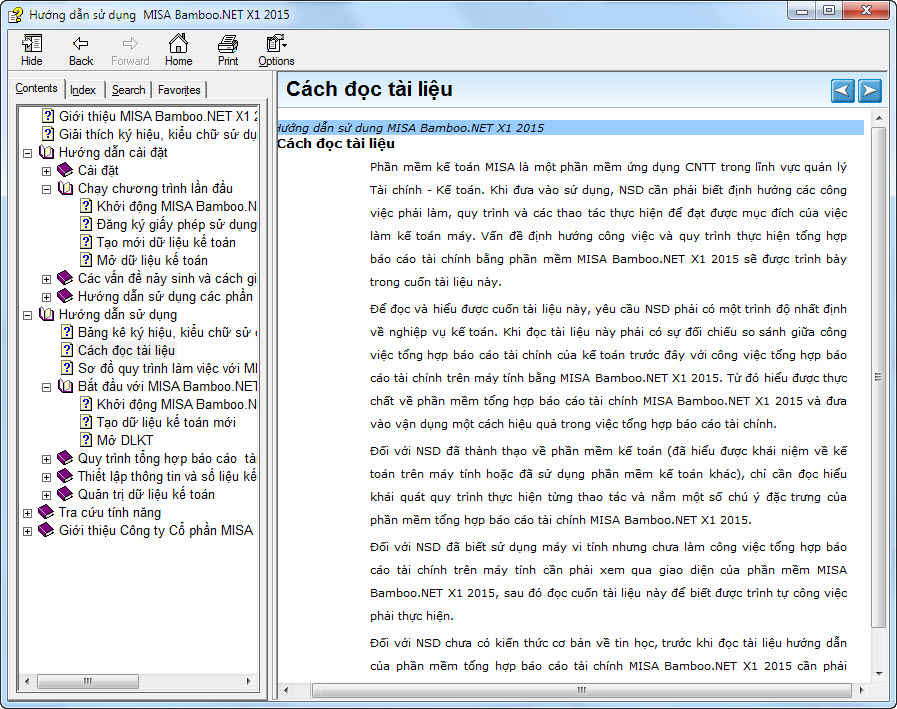
Task: Expand the Tra cứu tính năng node
Action: pyautogui.click(x=27, y=513)
